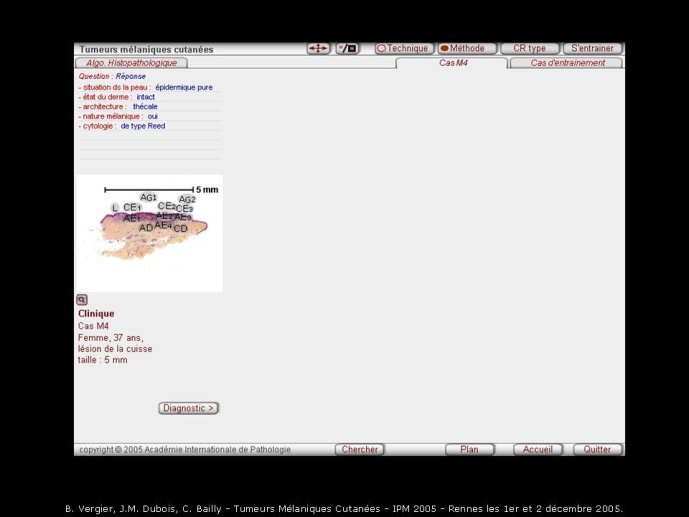Viewport: 689px width, 517px height.
Task: Switch to Algo. Histopathologique tab
Action: [x=131, y=63]
